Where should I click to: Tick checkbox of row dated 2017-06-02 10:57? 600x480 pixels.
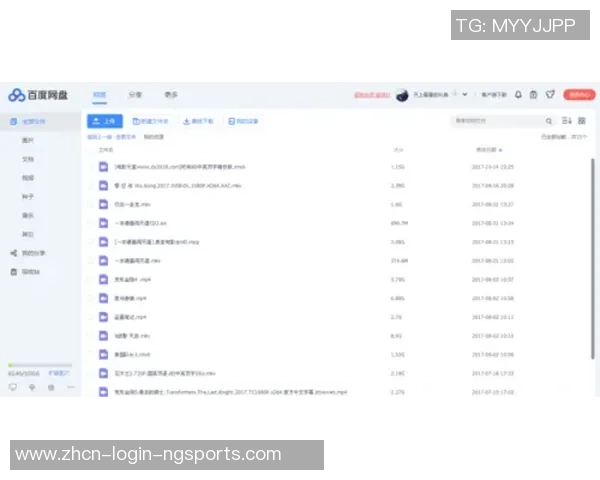[x=91, y=279]
